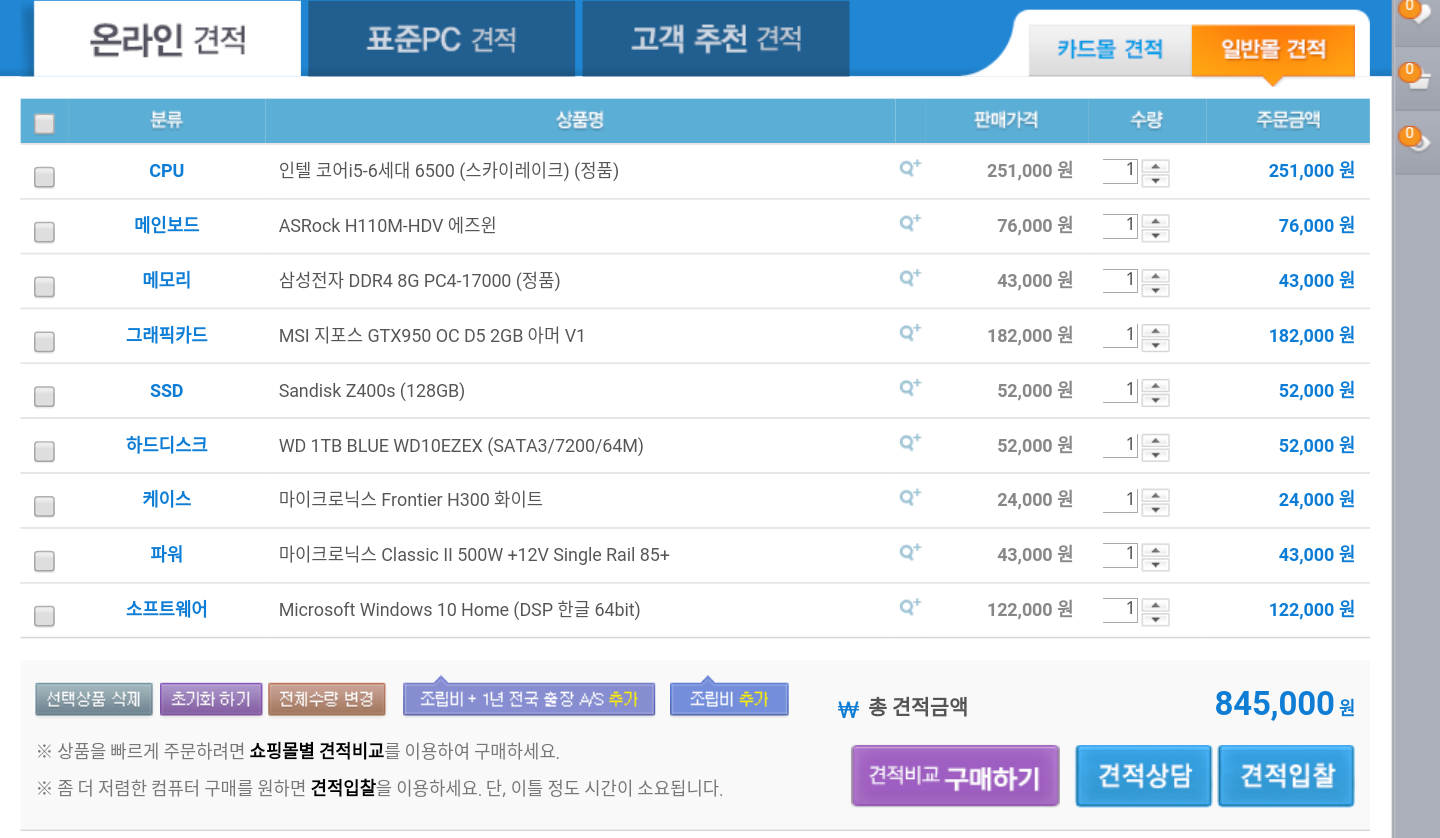Click the magnifier icon beside Sandisk Z400s
The height and width of the screenshot is (838, 1440).
[909, 389]
